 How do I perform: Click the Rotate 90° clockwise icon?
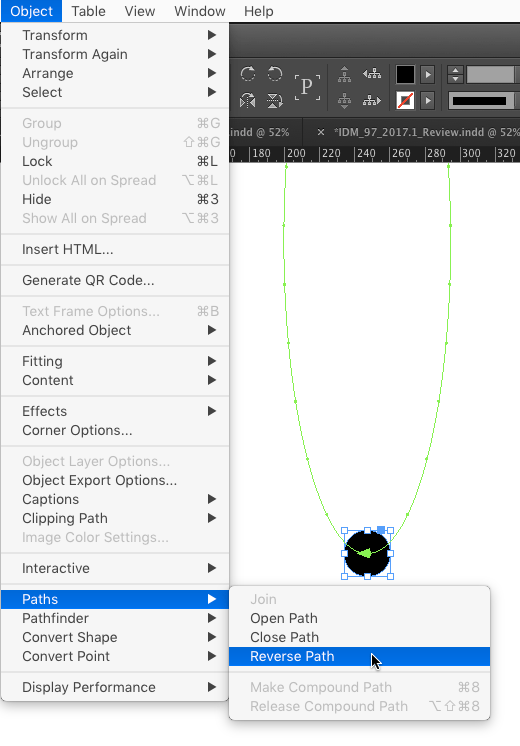tap(248, 74)
